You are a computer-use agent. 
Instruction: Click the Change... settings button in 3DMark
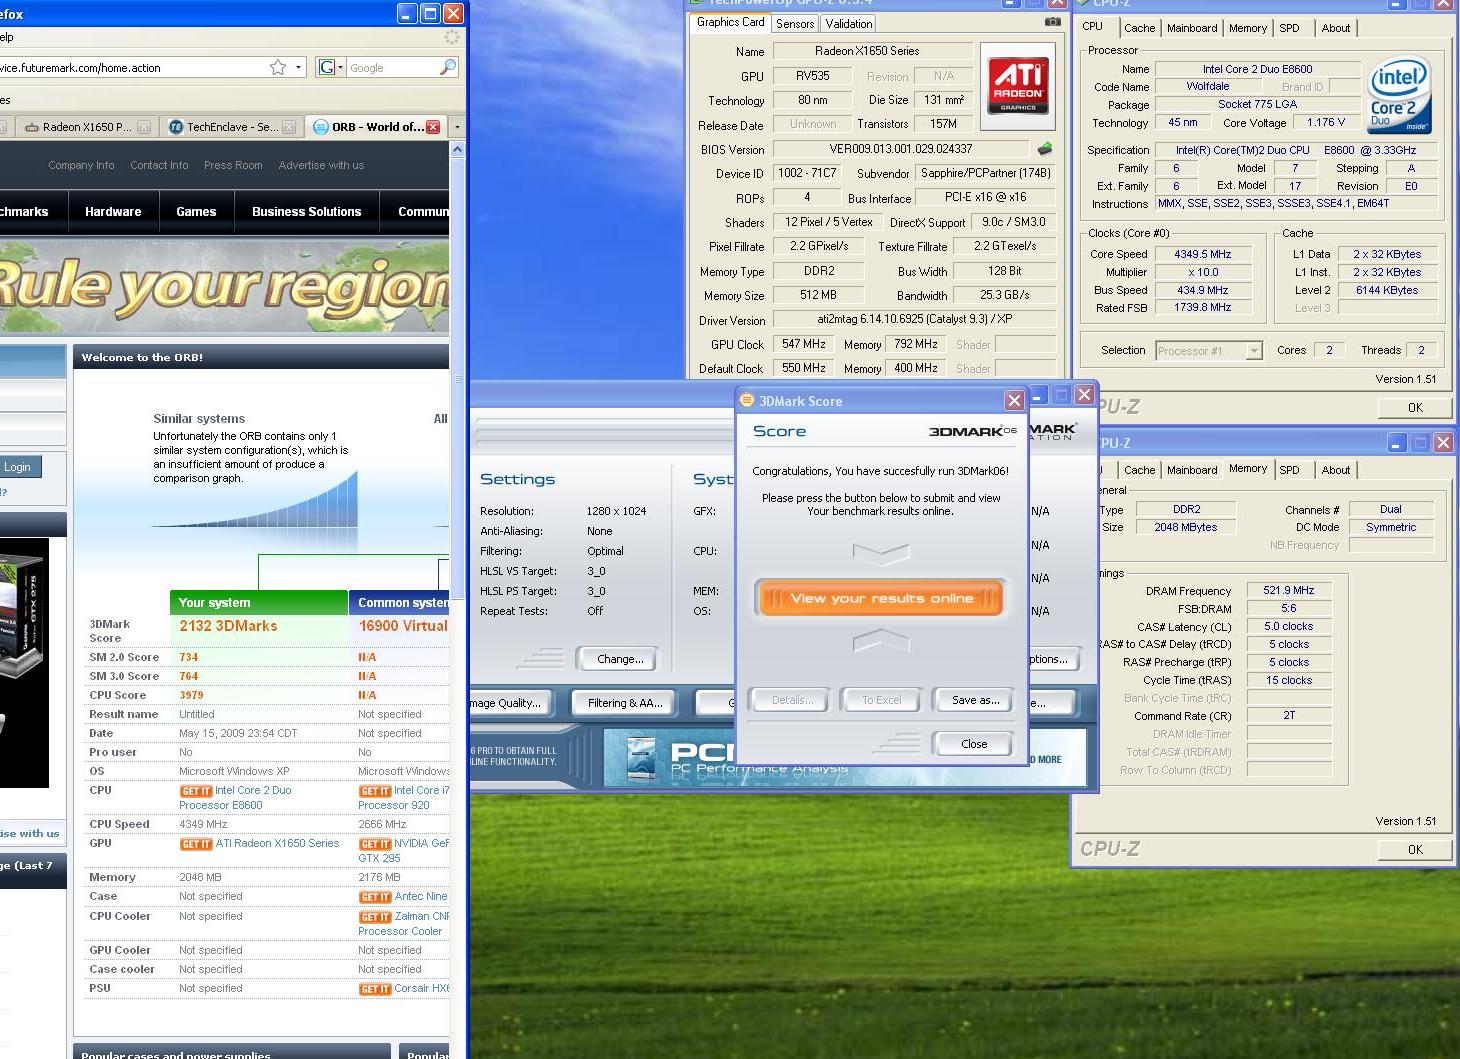pos(620,659)
